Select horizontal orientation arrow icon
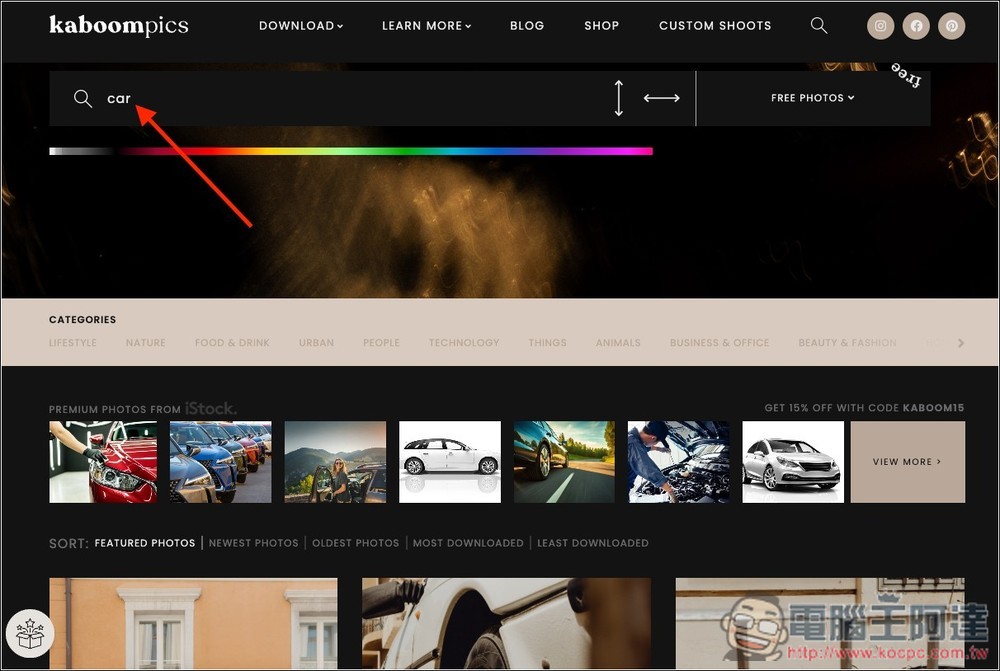Viewport: 1000px width, 671px height. pos(661,98)
